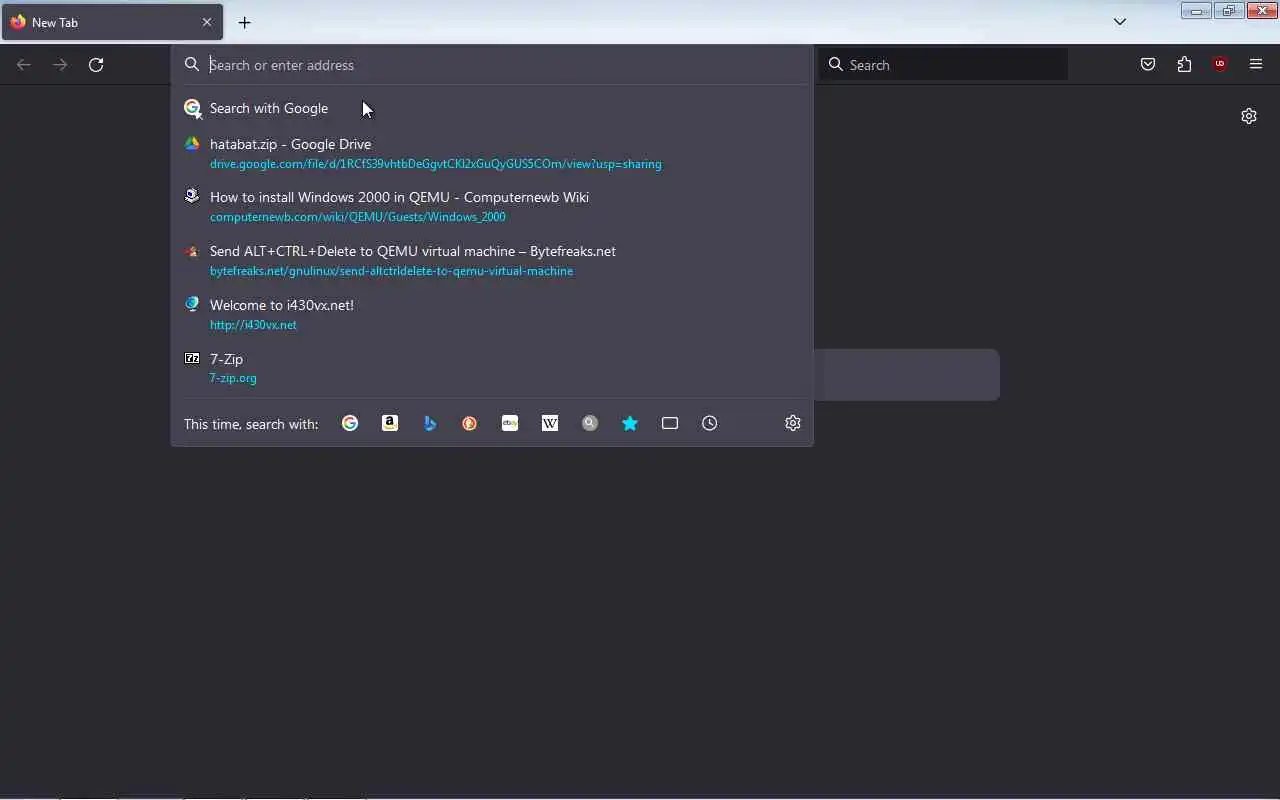The image size is (1280, 800).
Task: Expand the list all tabs chevron
Action: pos(1120,22)
